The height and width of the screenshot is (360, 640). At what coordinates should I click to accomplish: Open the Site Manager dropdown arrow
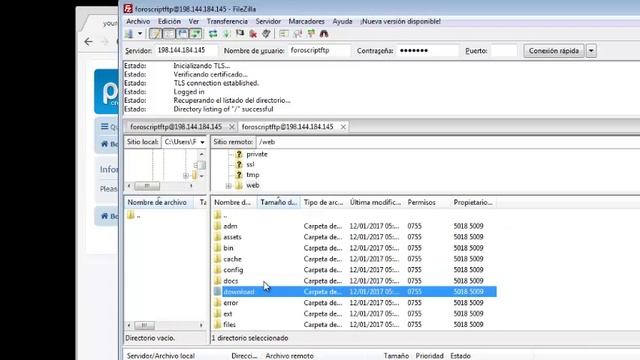click(140, 34)
